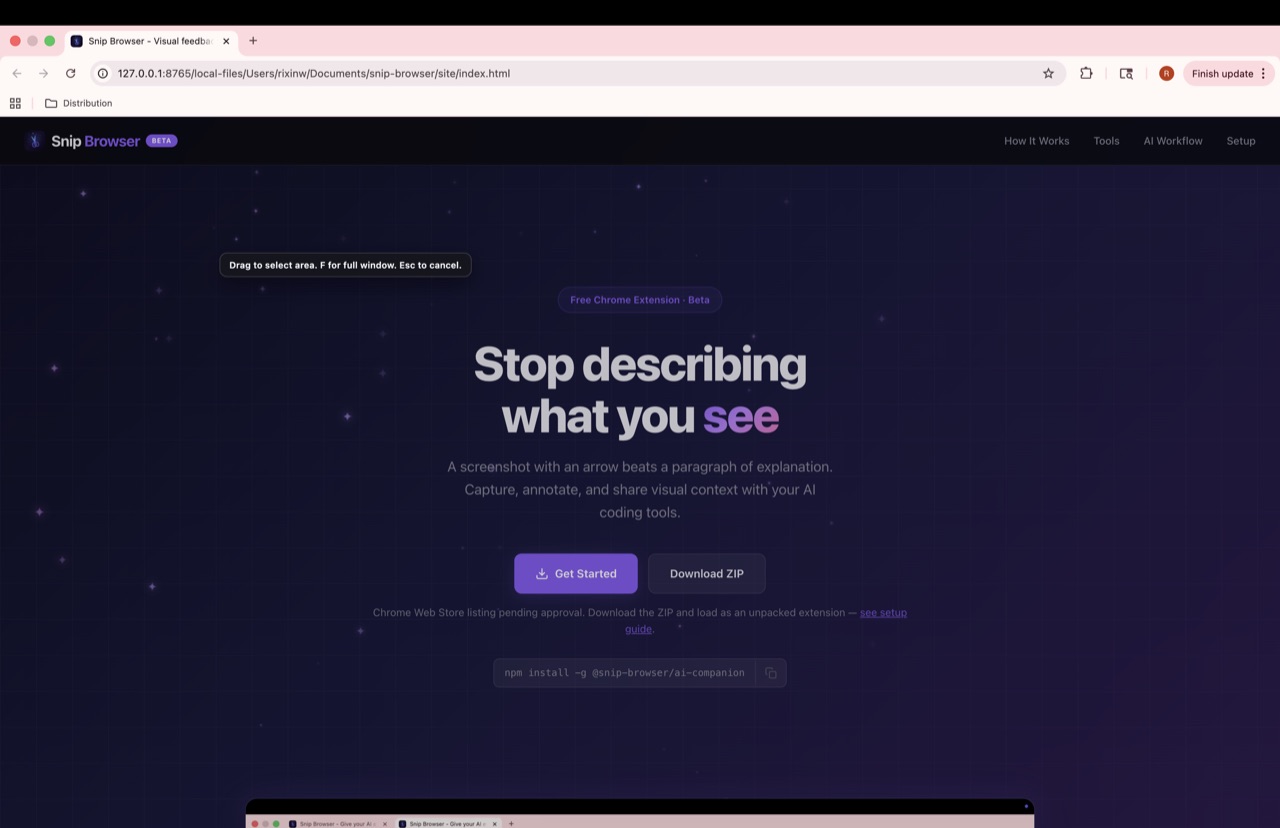Click the Download ZIP button
Screen dimensions: 1280x828
tap(707, 573)
